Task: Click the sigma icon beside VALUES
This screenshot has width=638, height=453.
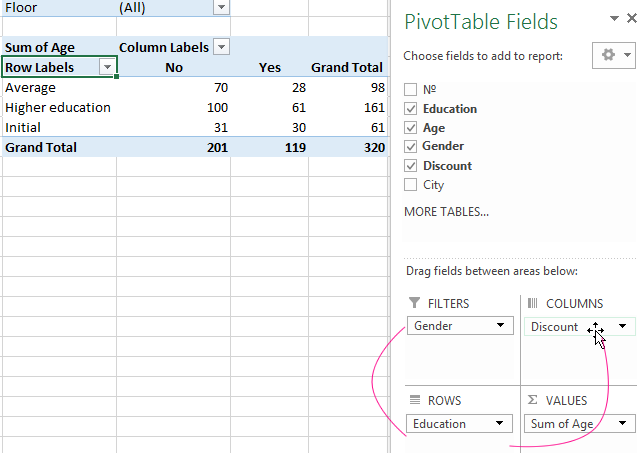Action: pyautogui.click(x=532, y=400)
